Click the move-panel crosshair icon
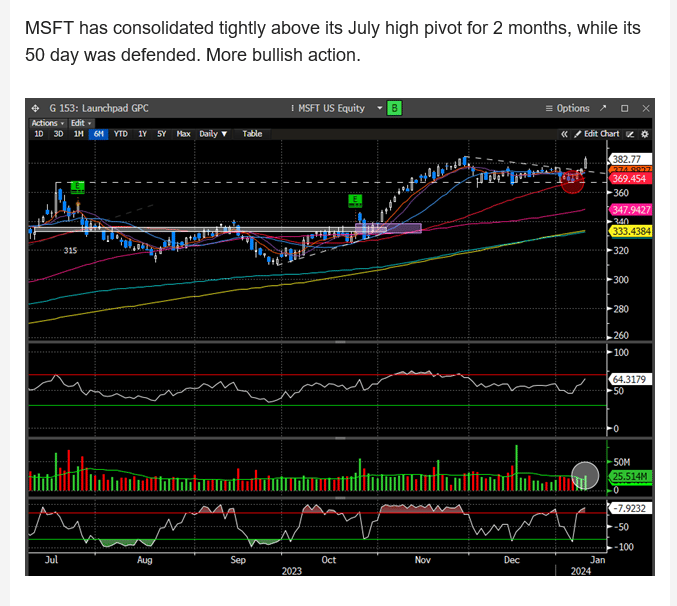Image resolution: width=677 pixels, height=606 pixels. tap(35, 108)
